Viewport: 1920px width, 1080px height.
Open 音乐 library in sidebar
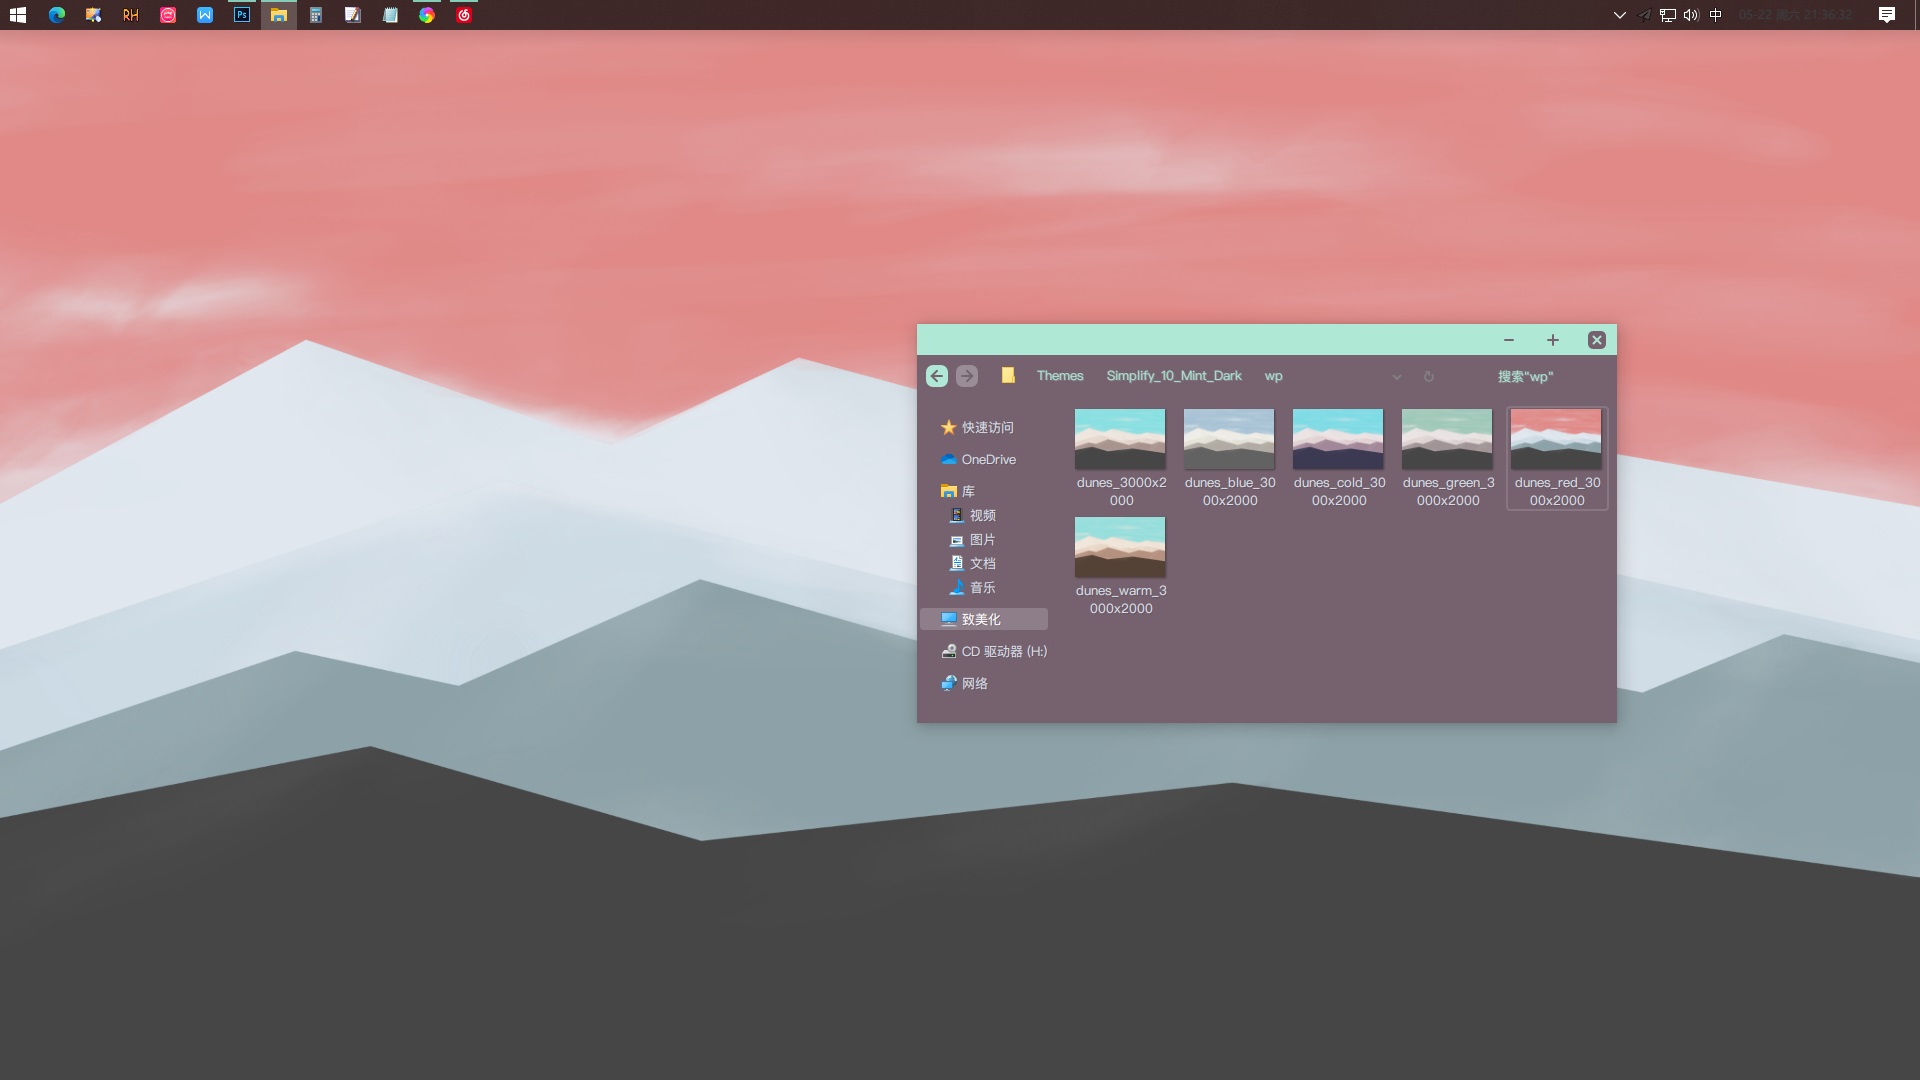[x=972, y=587]
